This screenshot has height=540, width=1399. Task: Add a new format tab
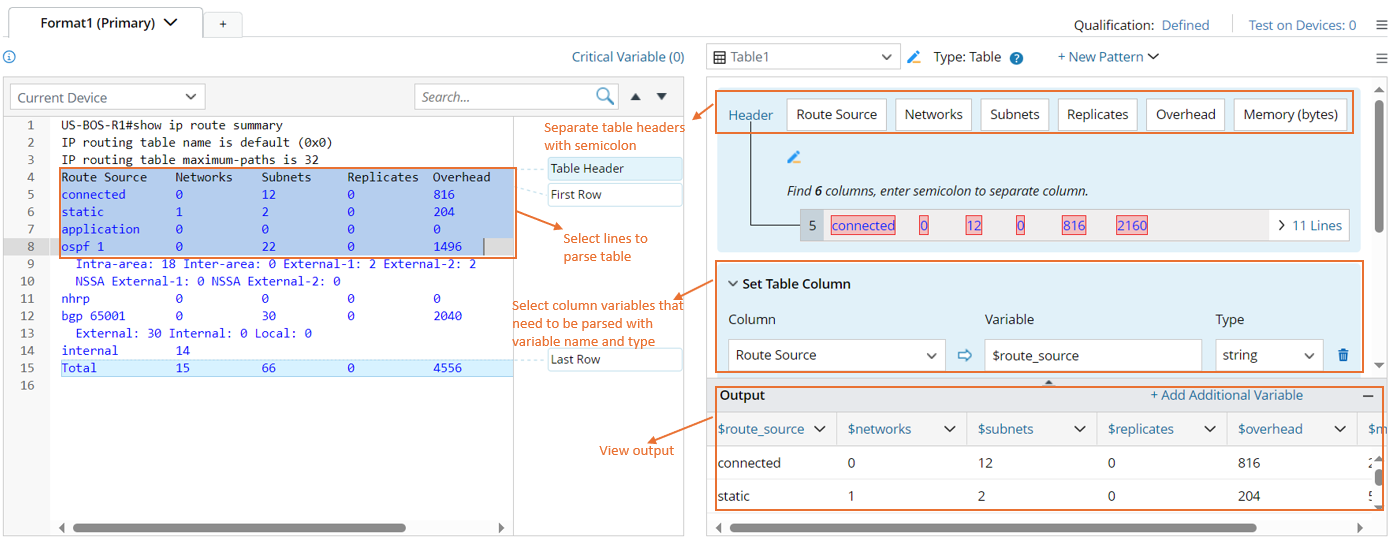pyautogui.click(x=223, y=23)
